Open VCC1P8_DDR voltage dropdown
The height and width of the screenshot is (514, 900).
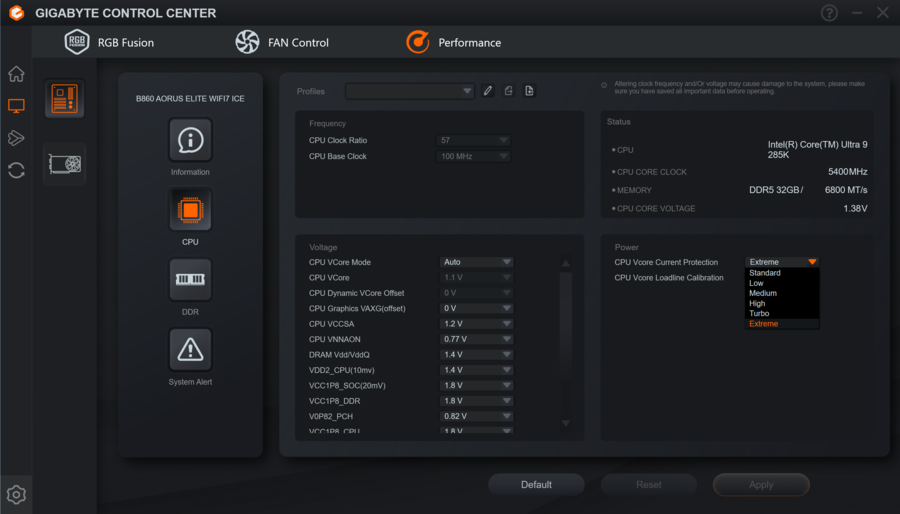[x=476, y=401]
